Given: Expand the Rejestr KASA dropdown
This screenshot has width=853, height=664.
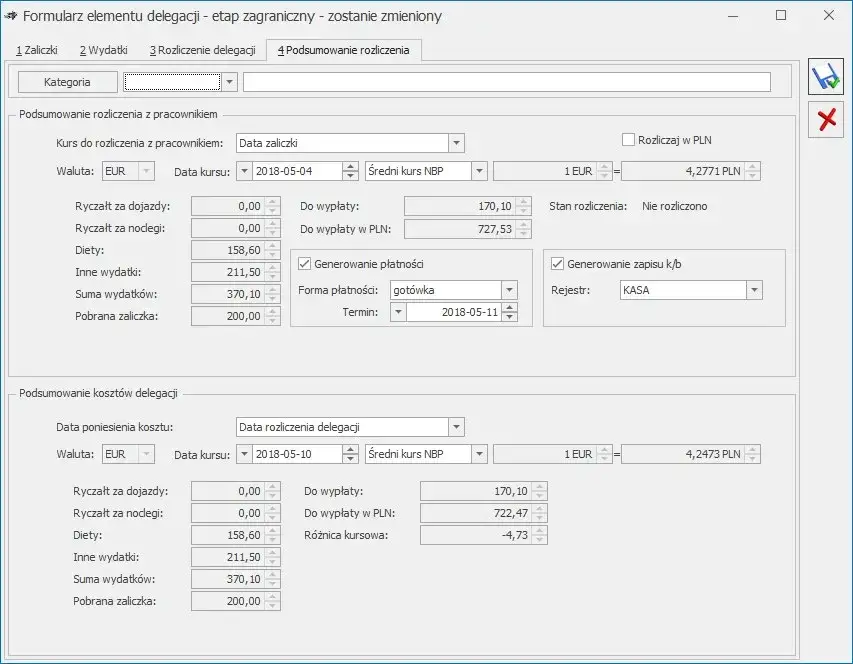Looking at the screenshot, I should point(754,290).
